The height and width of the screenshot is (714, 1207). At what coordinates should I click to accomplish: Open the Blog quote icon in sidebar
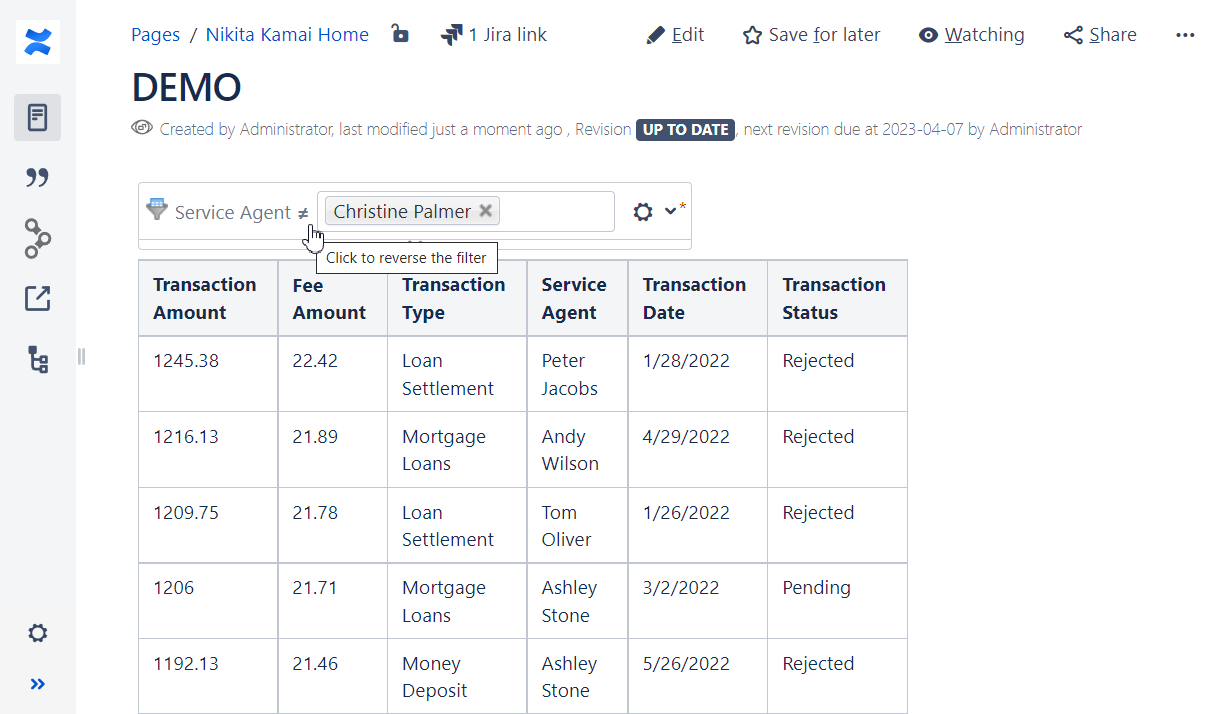(x=38, y=178)
